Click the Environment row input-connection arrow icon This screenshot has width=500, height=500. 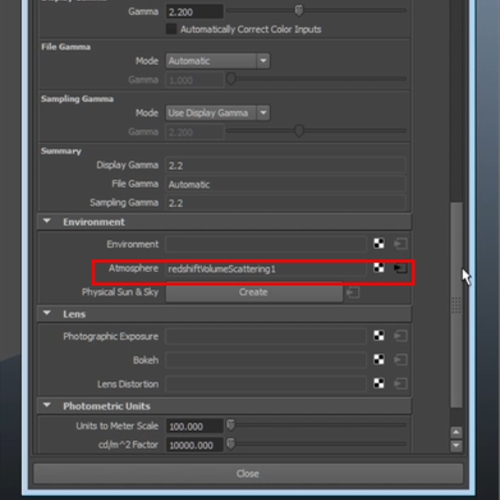coord(400,244)
